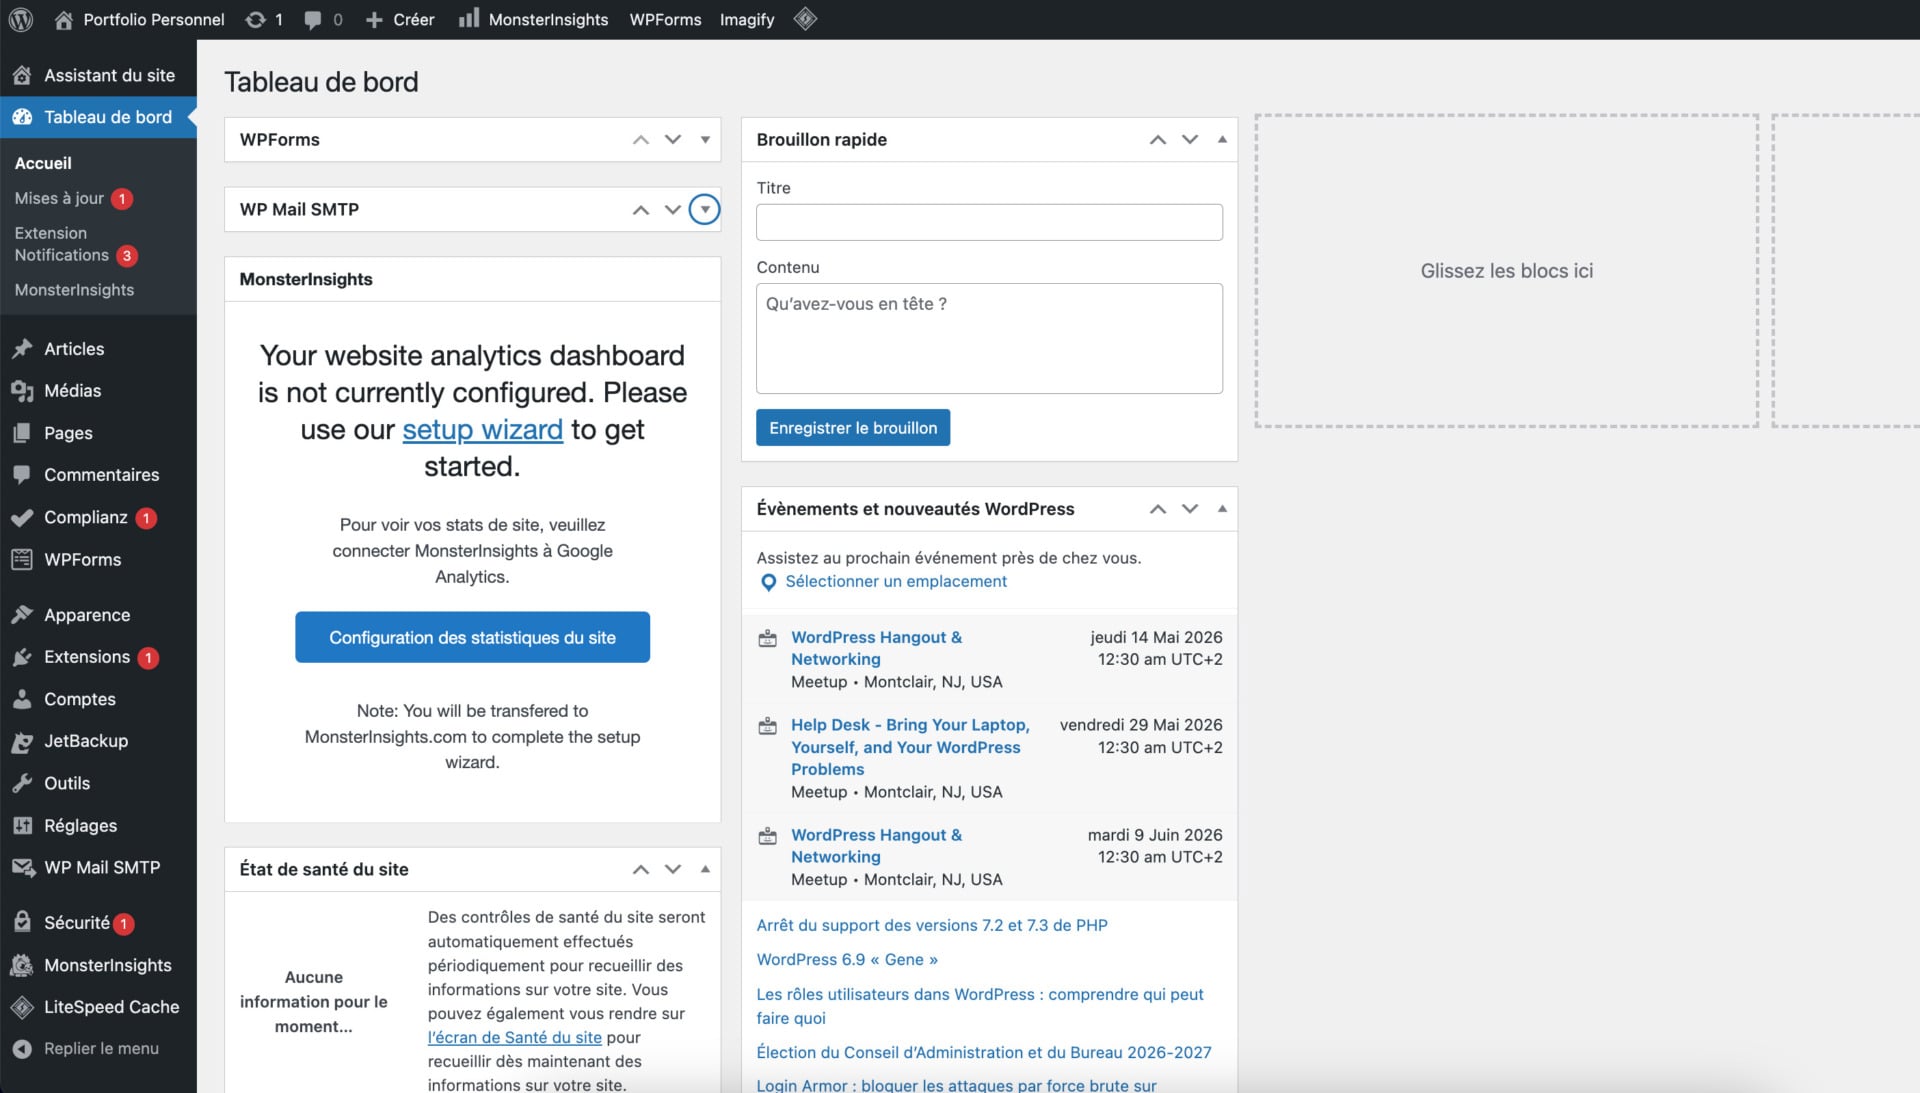Viewport: 1920px width, 1093px height.
Task: Click the Sécurité notification badge
Action: (x=124, y=924)
